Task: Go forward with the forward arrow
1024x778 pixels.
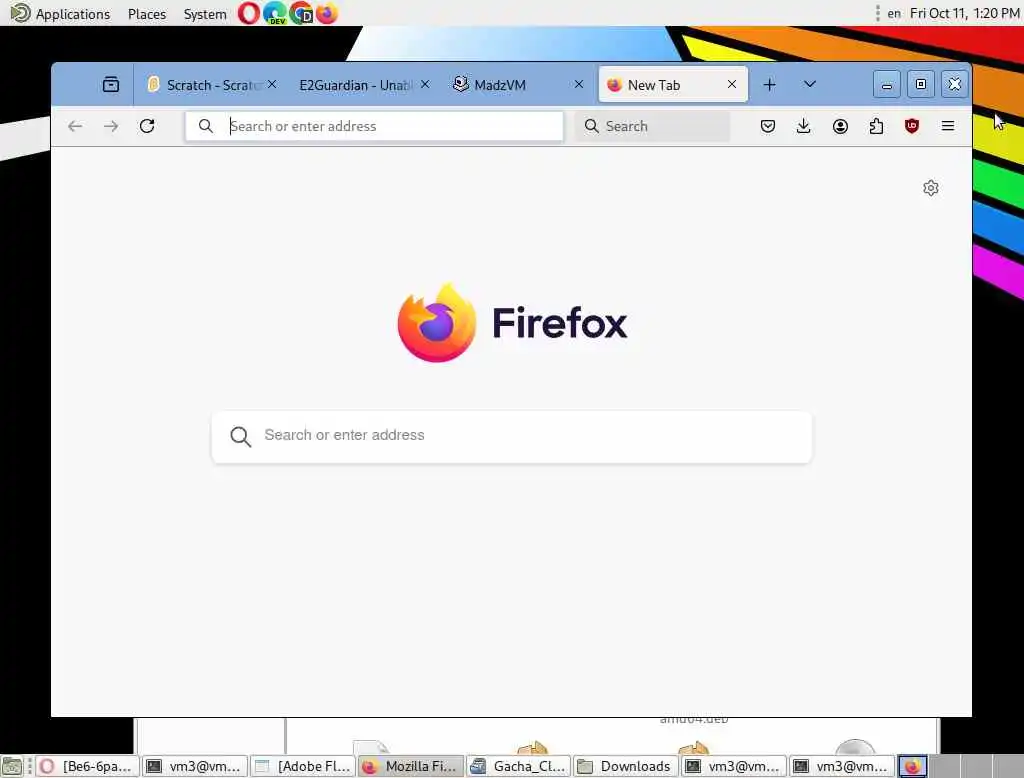Action: coord(111,126)
